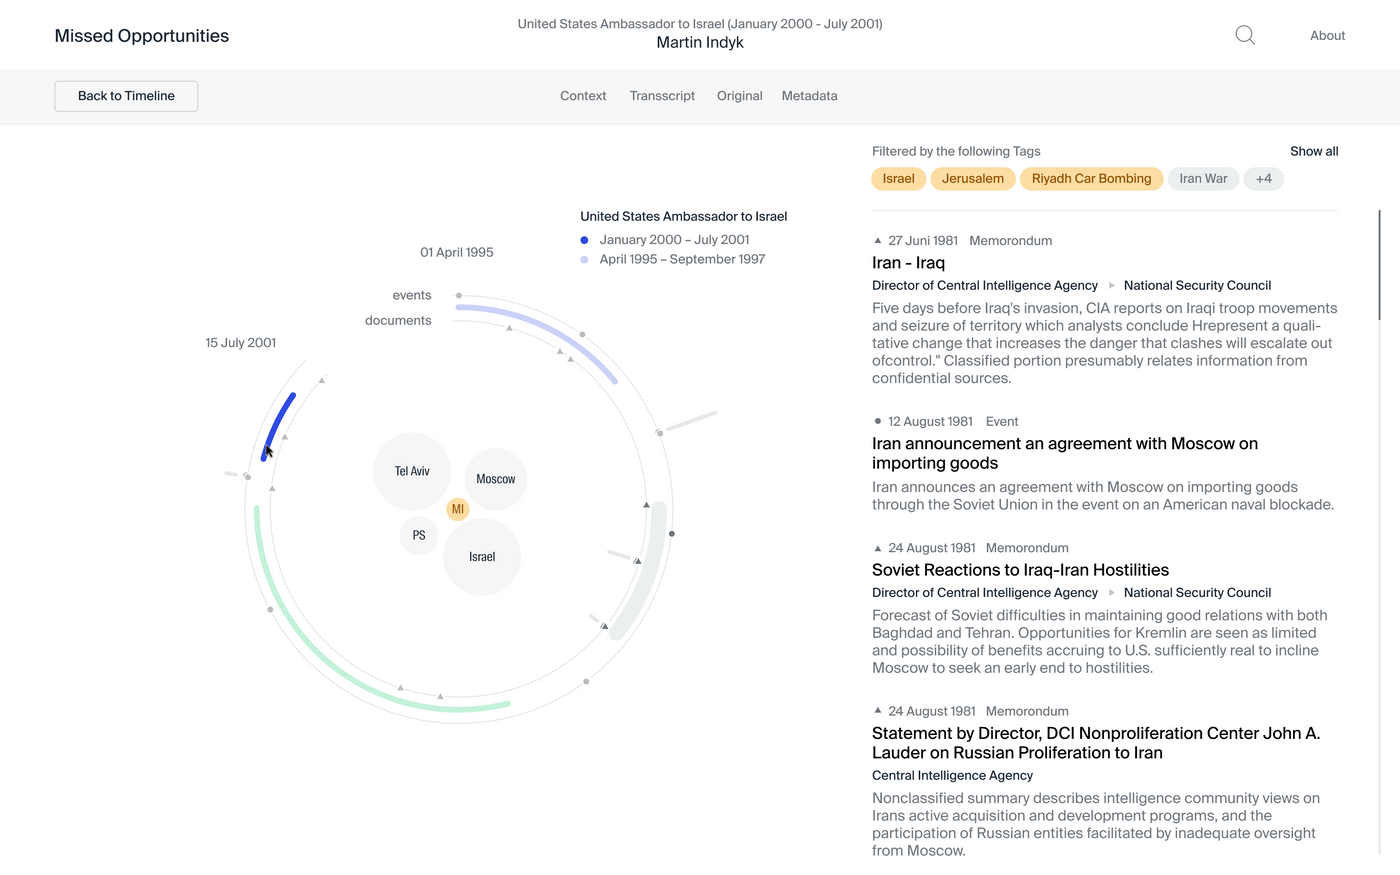Select the dark blue arc segment
Screen dimensions: 1400x875
(276, 426)
